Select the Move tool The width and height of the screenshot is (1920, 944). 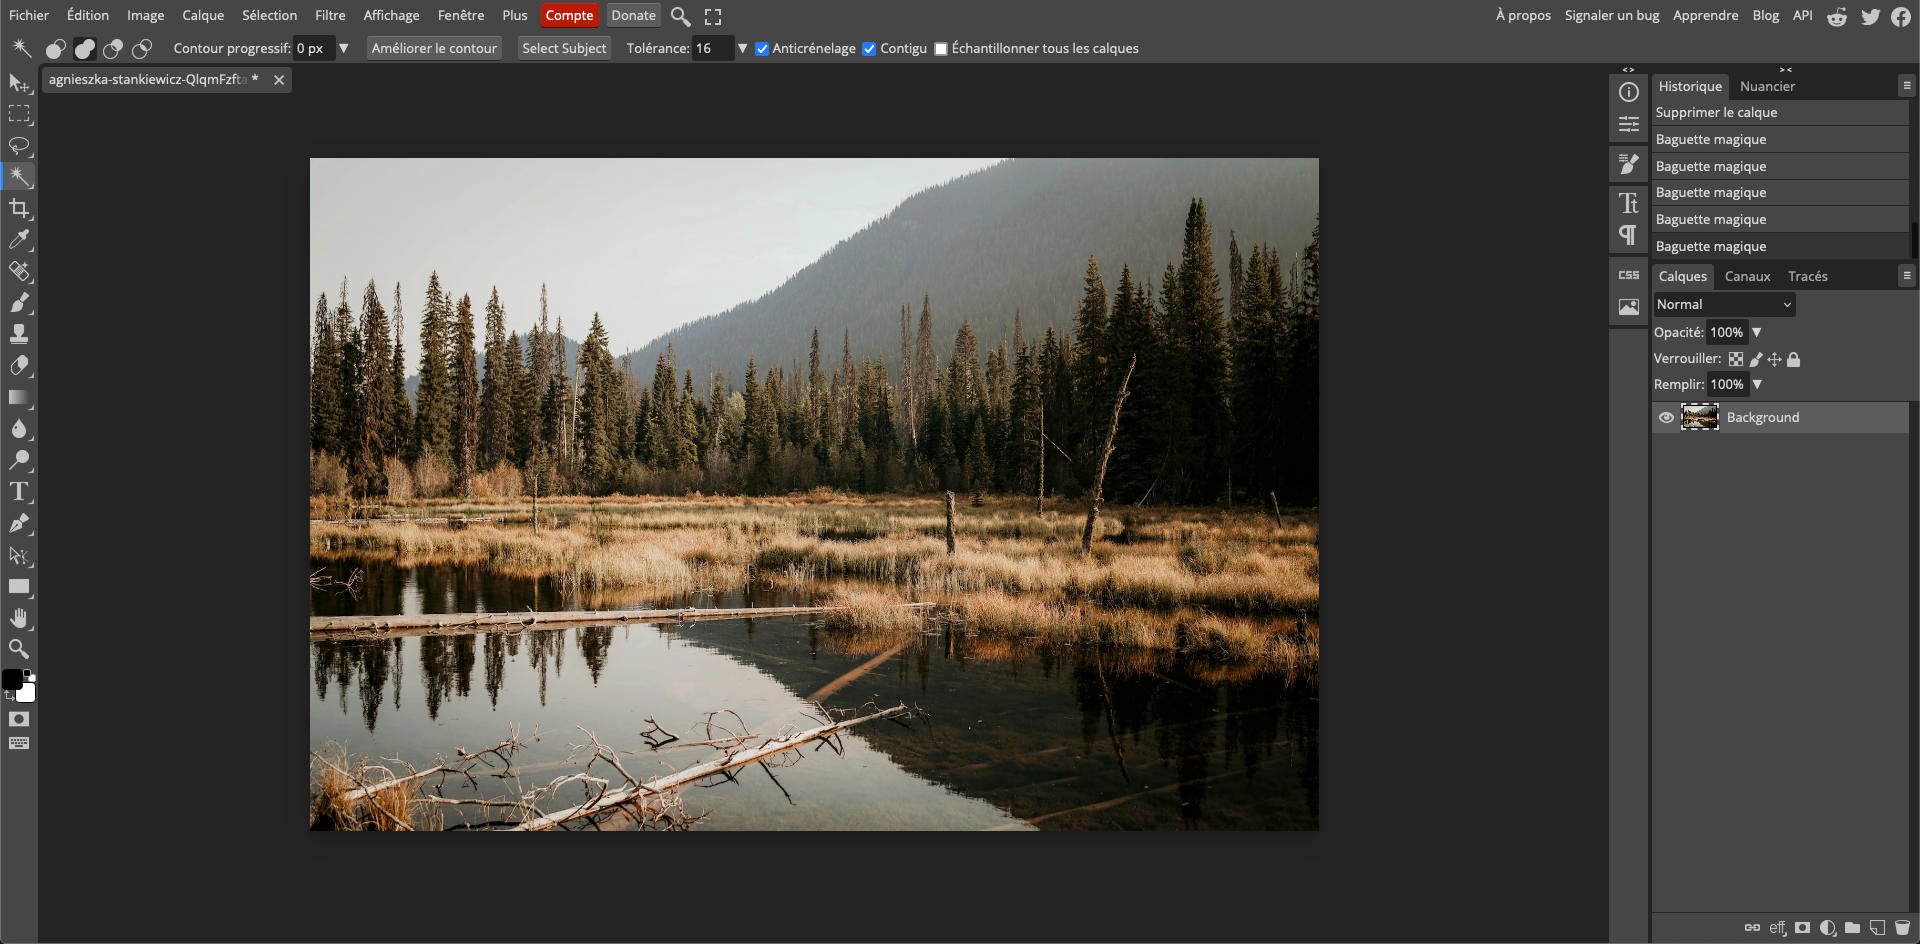click(19, 83)
